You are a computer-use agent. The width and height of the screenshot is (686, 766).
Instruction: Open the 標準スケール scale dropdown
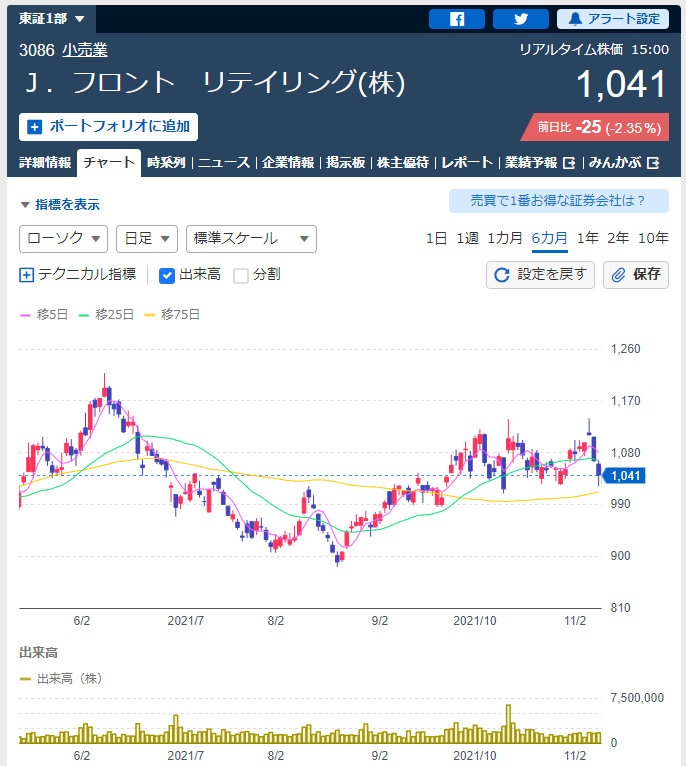coord(251,239)
